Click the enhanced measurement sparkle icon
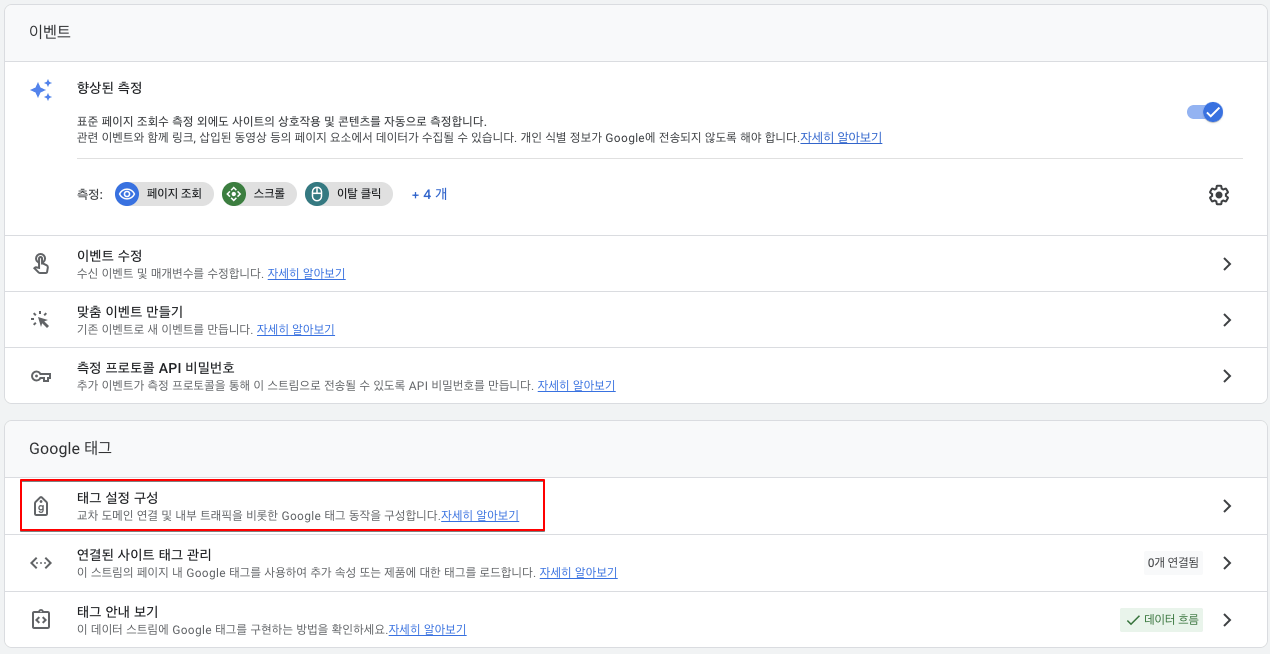 click(x=41, y=91)
